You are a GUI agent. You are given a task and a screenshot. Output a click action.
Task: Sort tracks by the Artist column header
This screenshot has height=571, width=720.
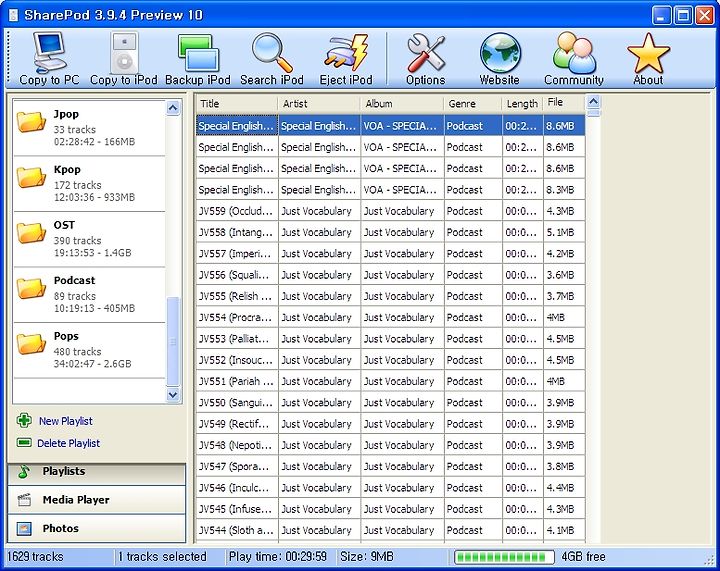tap(319, 104)
